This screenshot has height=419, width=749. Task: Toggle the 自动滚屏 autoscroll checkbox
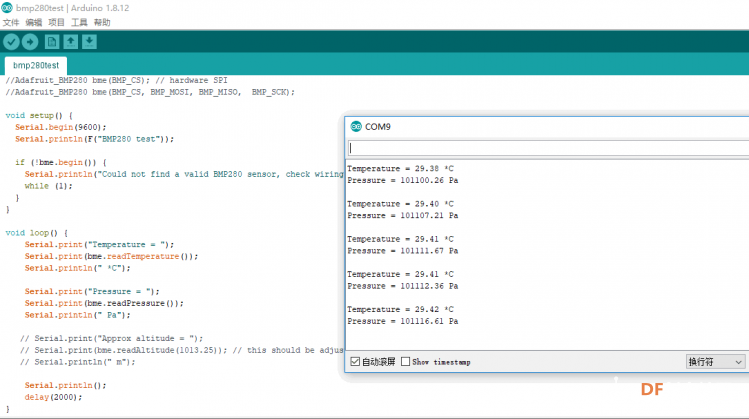[x=355, y=362]
